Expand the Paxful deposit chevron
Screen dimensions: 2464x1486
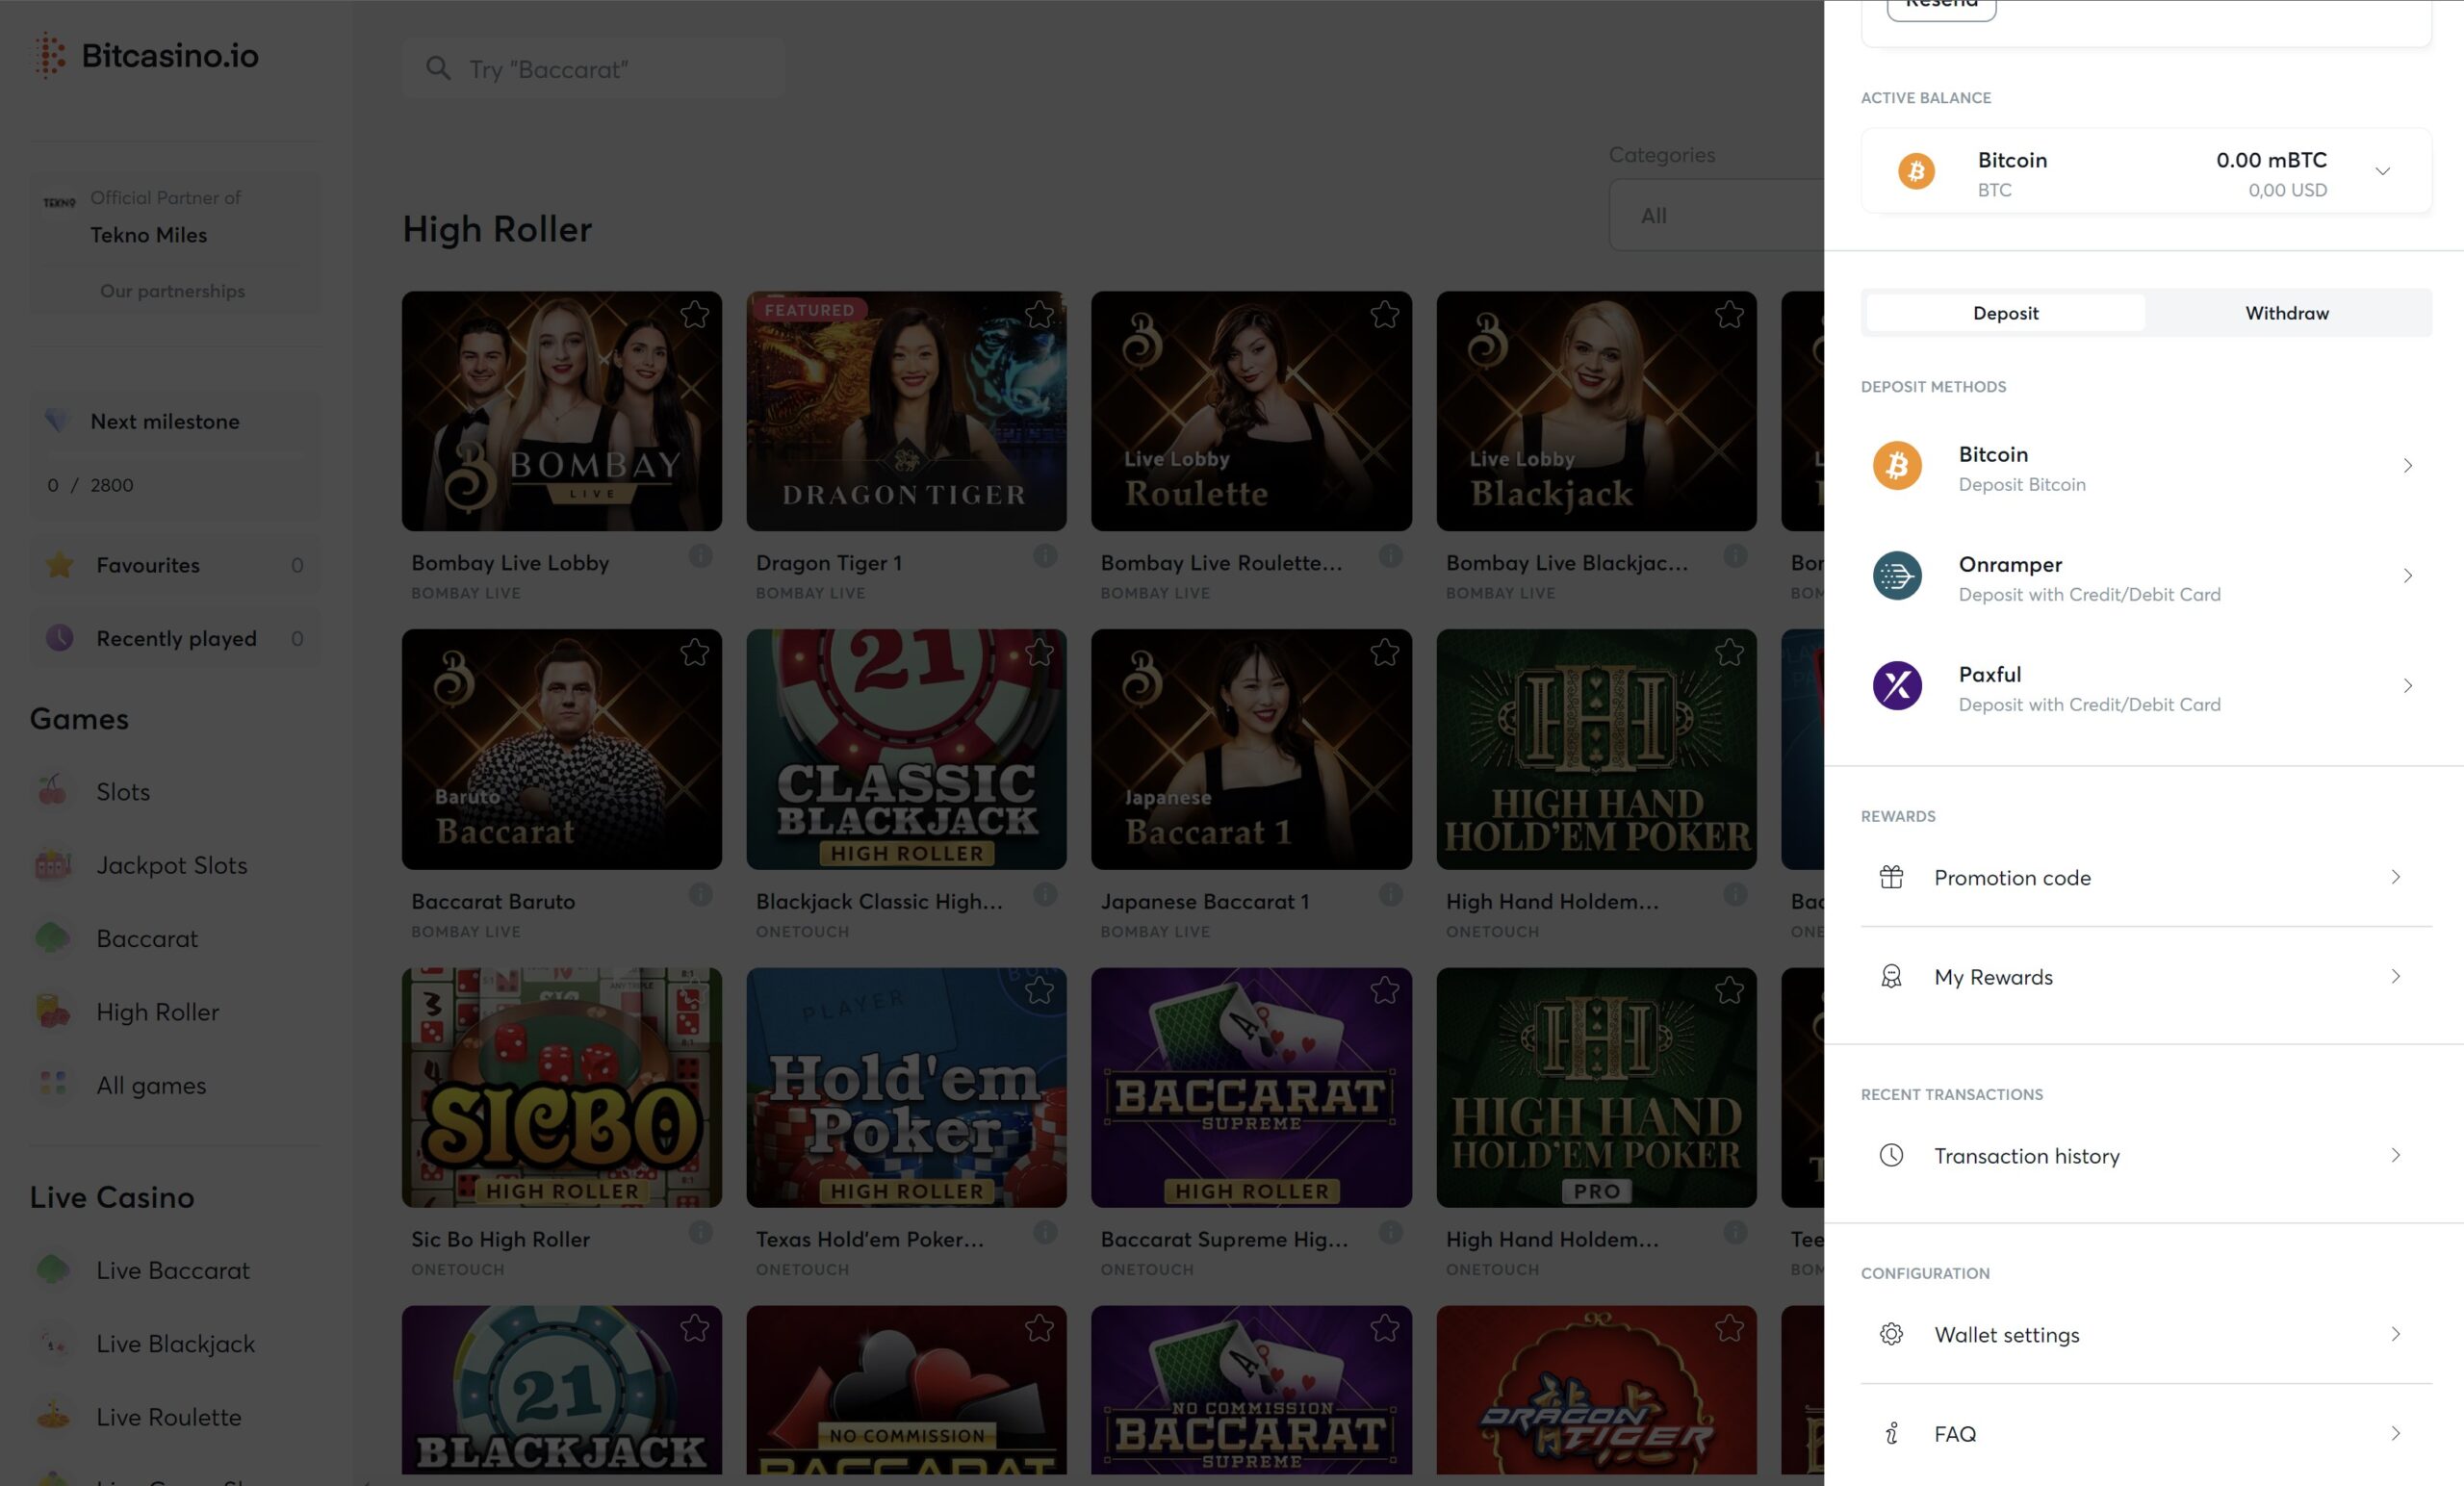[x=2408, y=686]
